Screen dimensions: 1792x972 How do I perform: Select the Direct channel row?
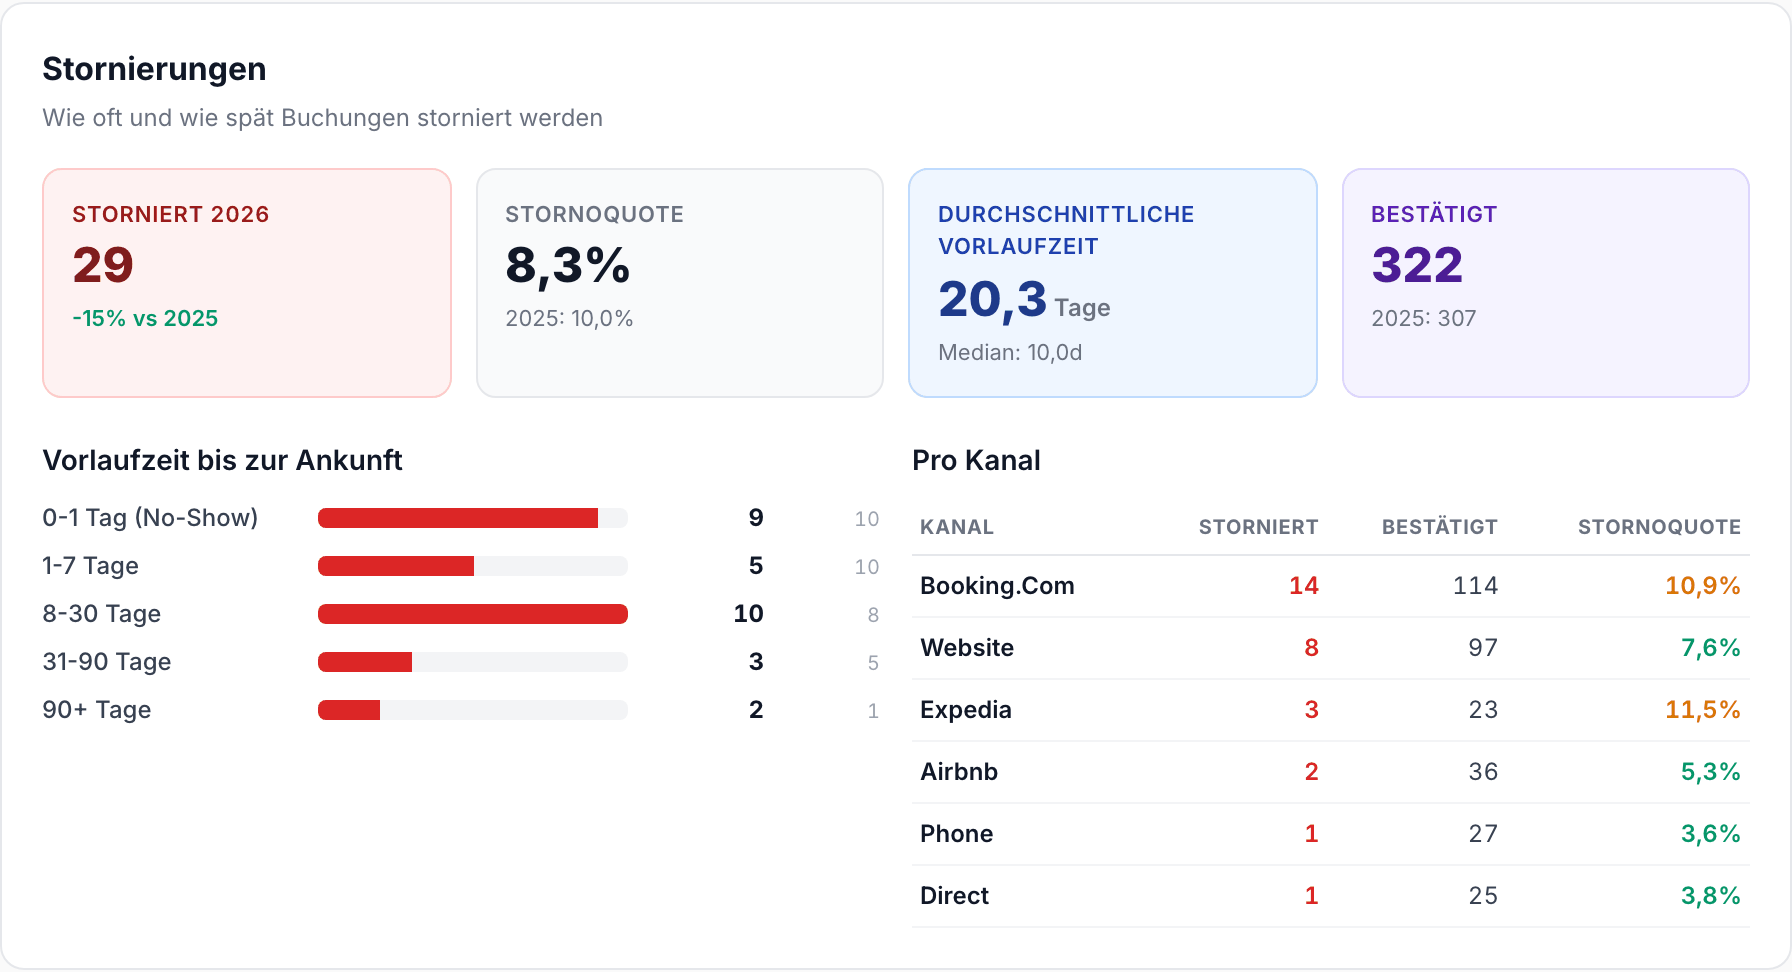[x=1331, y=896]
